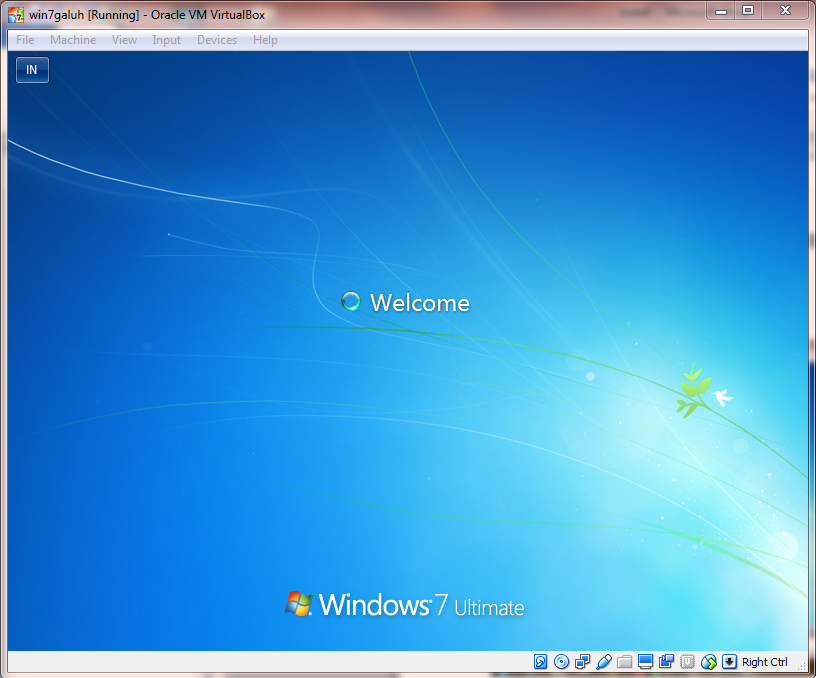Open the View menu
This screenshot has height=678, width=816.
pos(124,40)
